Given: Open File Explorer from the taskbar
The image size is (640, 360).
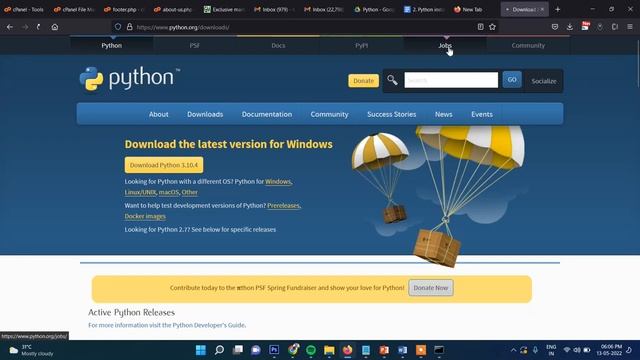Looking at the screenshot, I should pos(329,350).
